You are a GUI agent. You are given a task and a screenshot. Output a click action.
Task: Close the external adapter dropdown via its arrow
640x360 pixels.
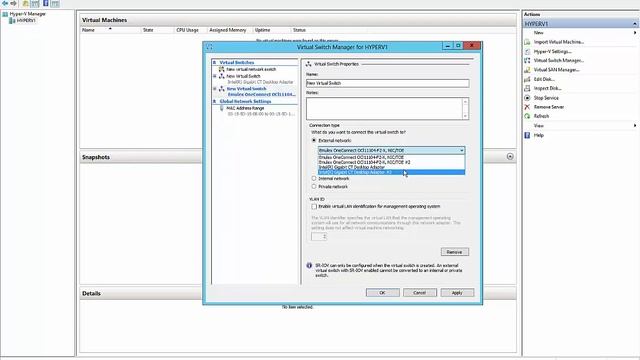(x=462, y=151)
